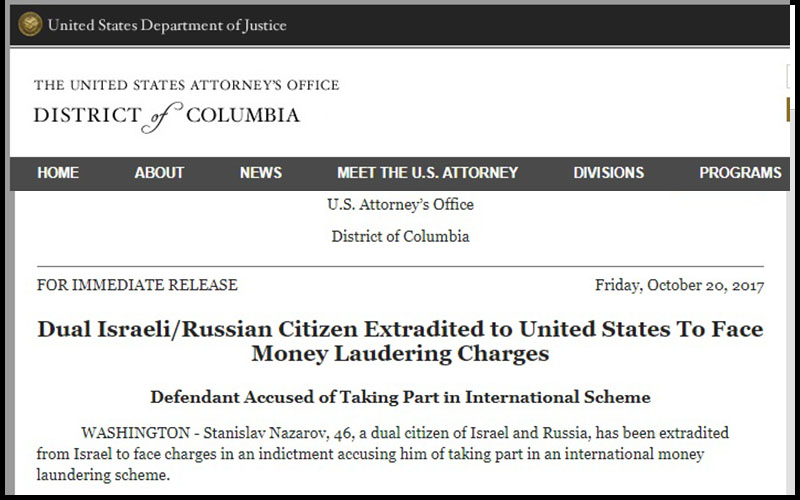Go to the HOME menu item
800x500 pixels.
point(58,172)
